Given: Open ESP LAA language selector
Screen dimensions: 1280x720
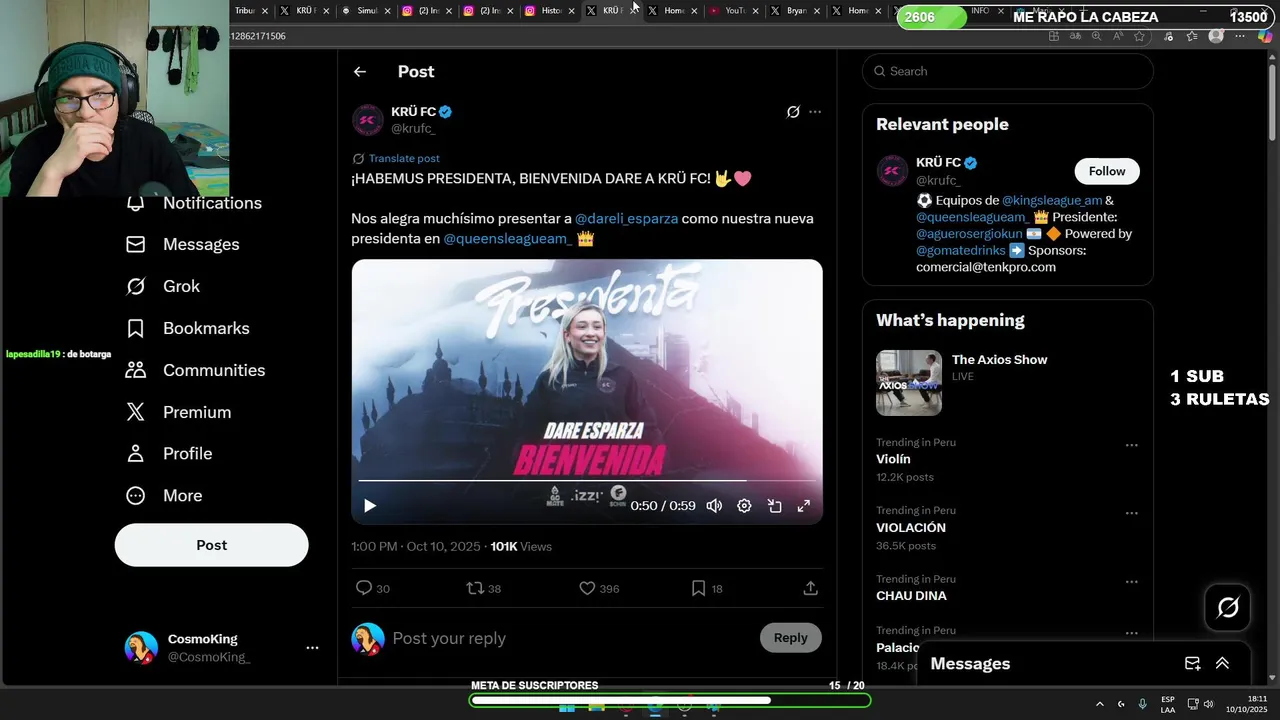Looking at the screenshot, I should [x=1168, y=704].
